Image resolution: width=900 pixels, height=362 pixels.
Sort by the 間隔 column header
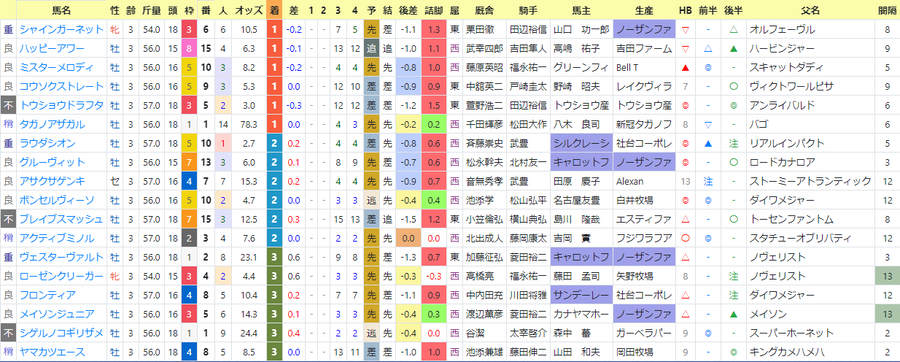(888, 10)
